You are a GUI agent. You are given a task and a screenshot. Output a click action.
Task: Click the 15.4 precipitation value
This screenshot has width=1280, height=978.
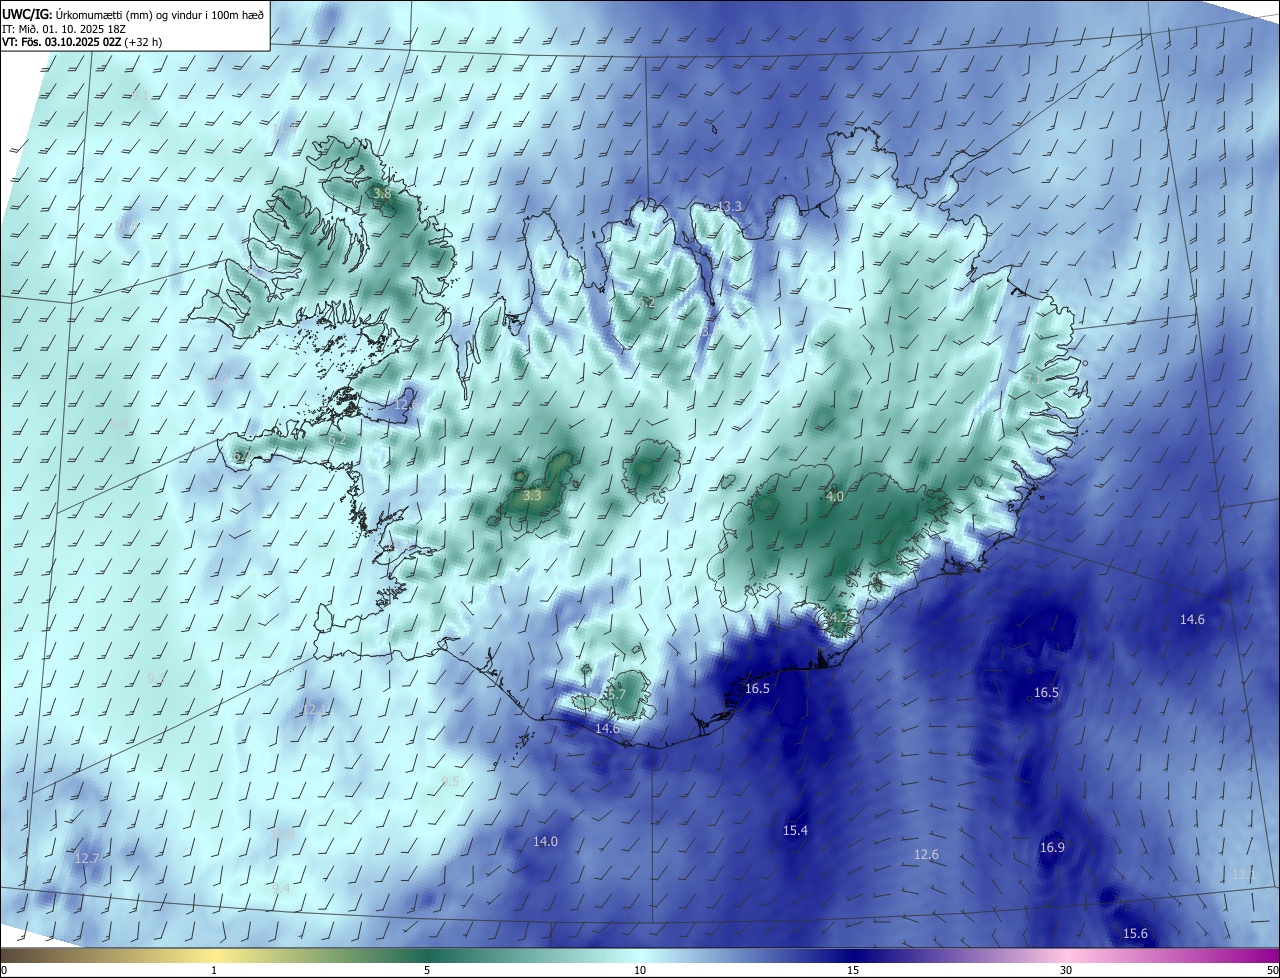click(x=795, y=830)
